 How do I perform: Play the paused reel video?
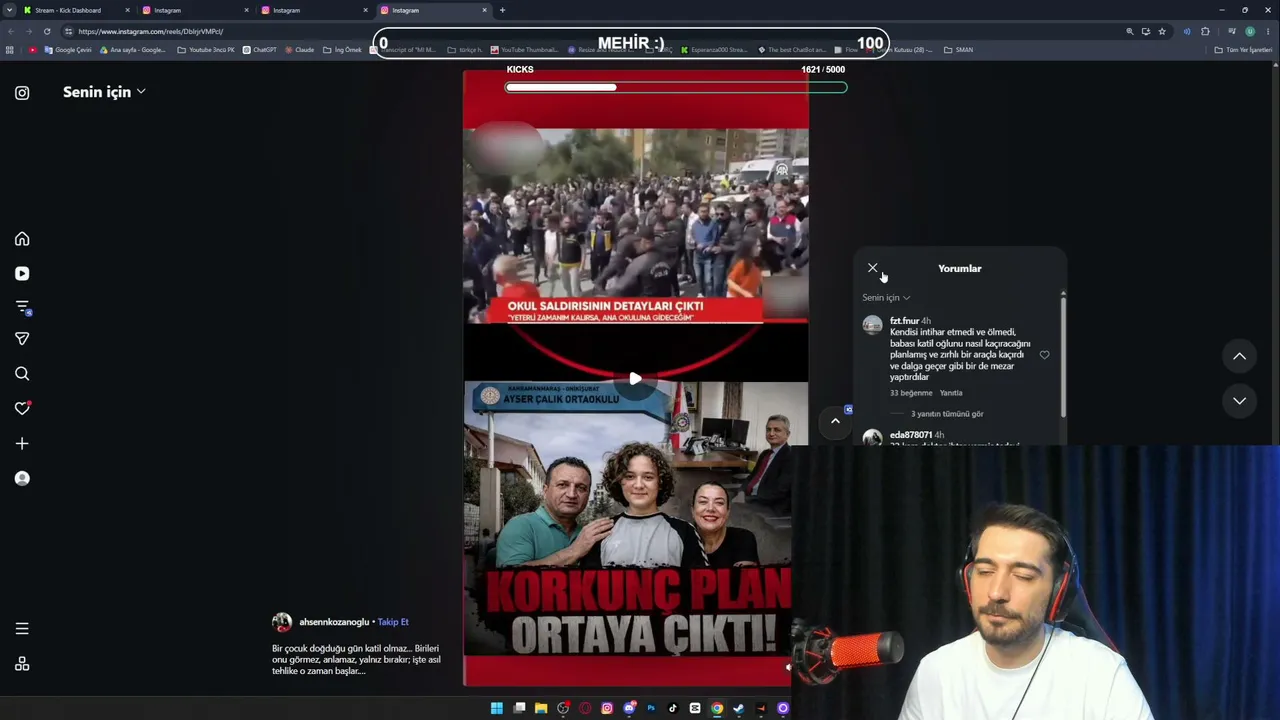tap(635, 379)
